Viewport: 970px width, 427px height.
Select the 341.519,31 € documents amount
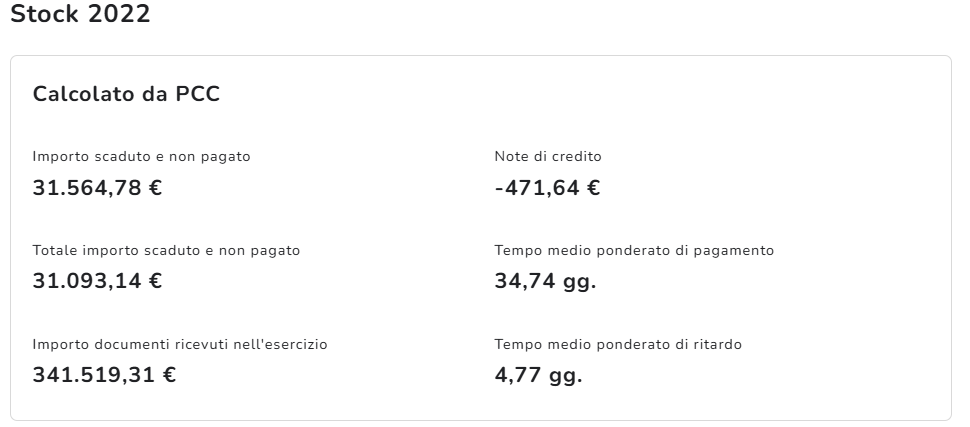[104, 375]
